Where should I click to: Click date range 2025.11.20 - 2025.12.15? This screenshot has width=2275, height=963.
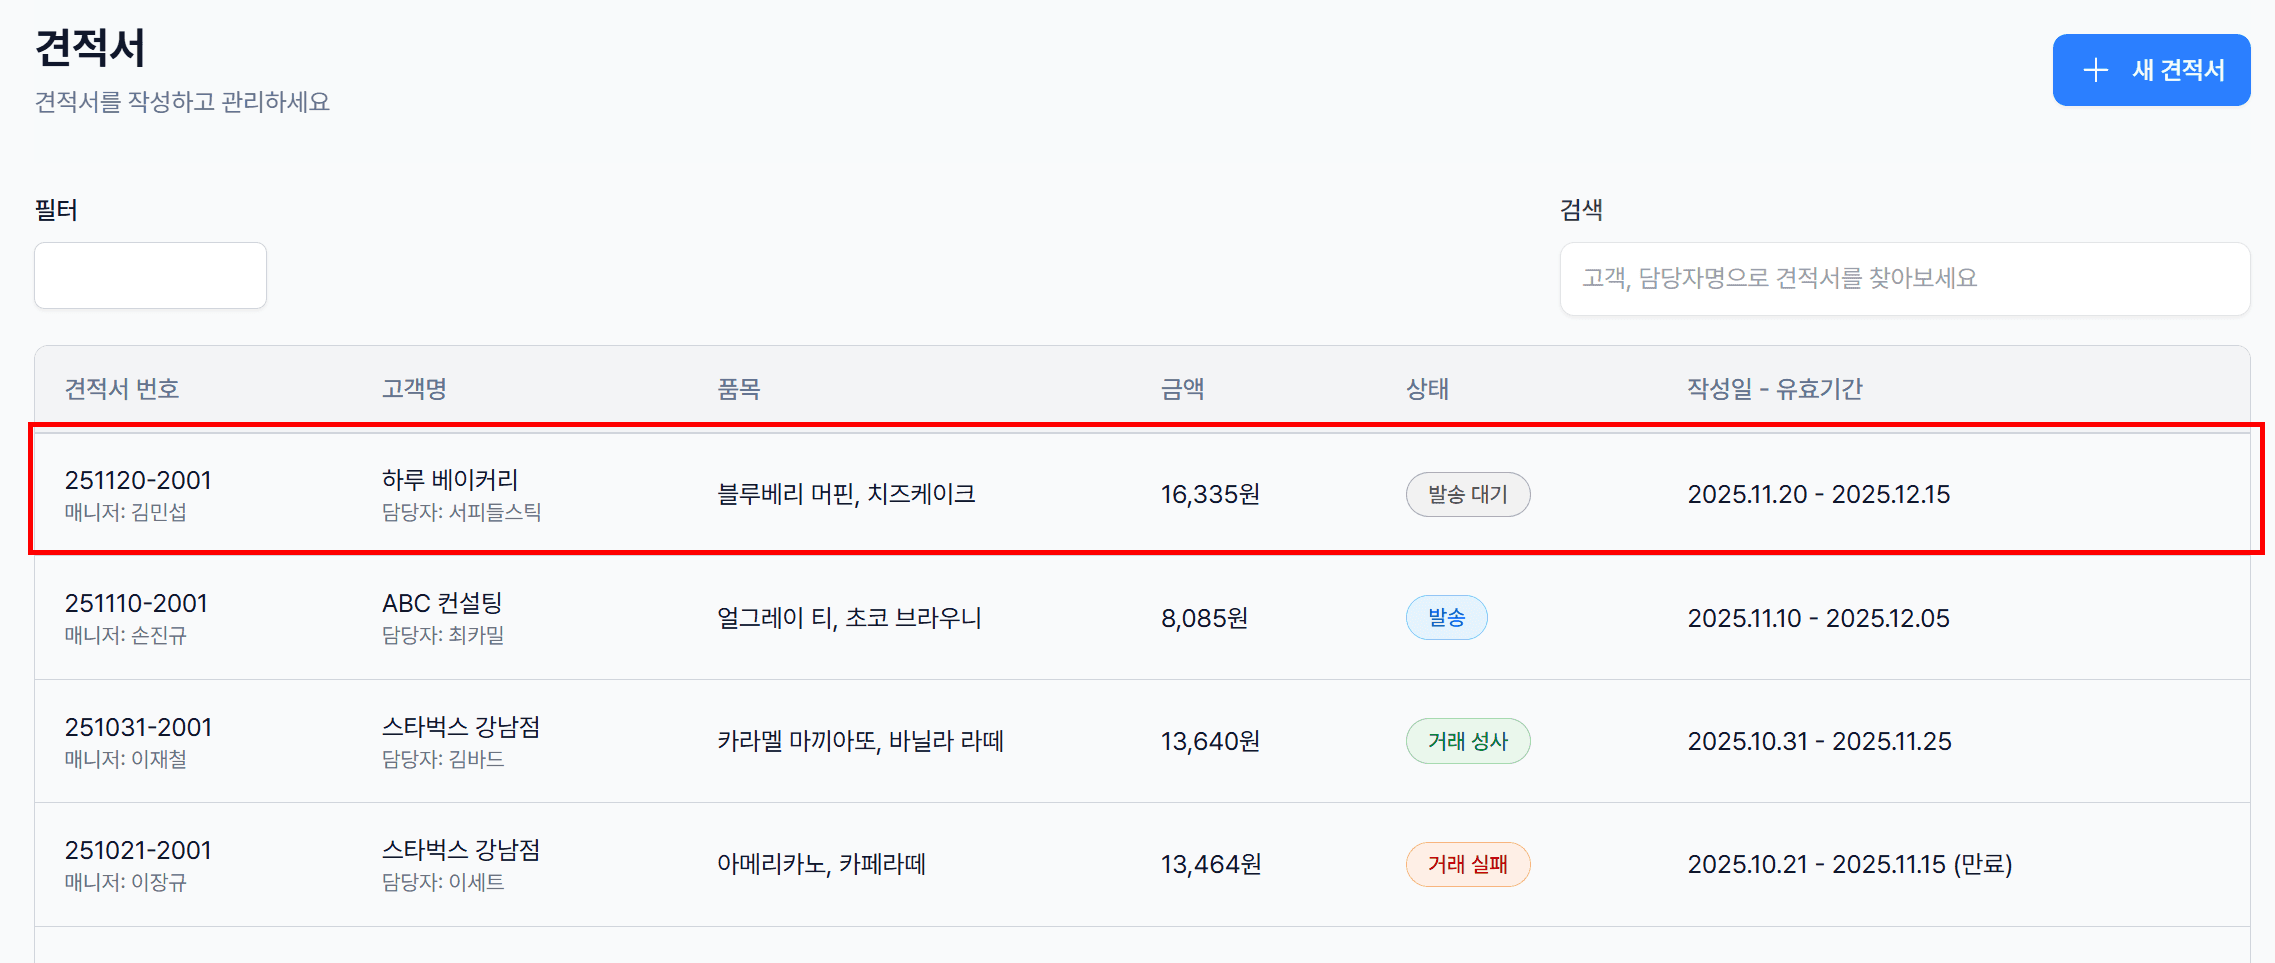coord(1819,494)
